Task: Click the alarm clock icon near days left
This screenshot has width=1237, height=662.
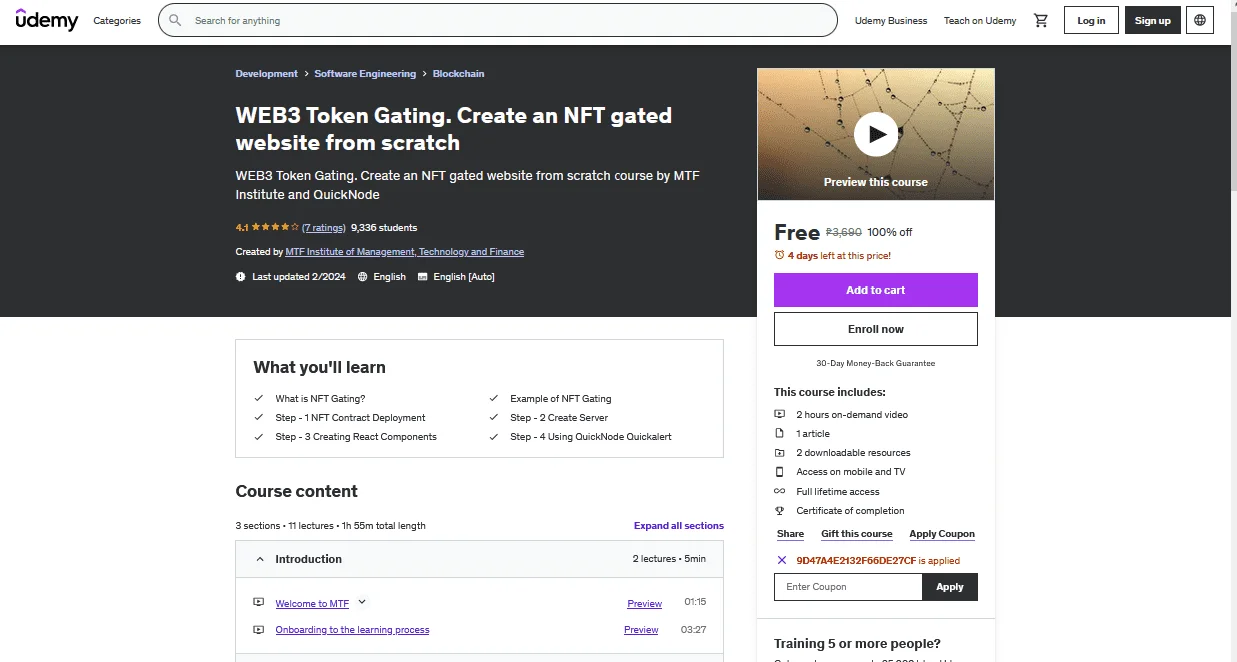Action: 780,255
